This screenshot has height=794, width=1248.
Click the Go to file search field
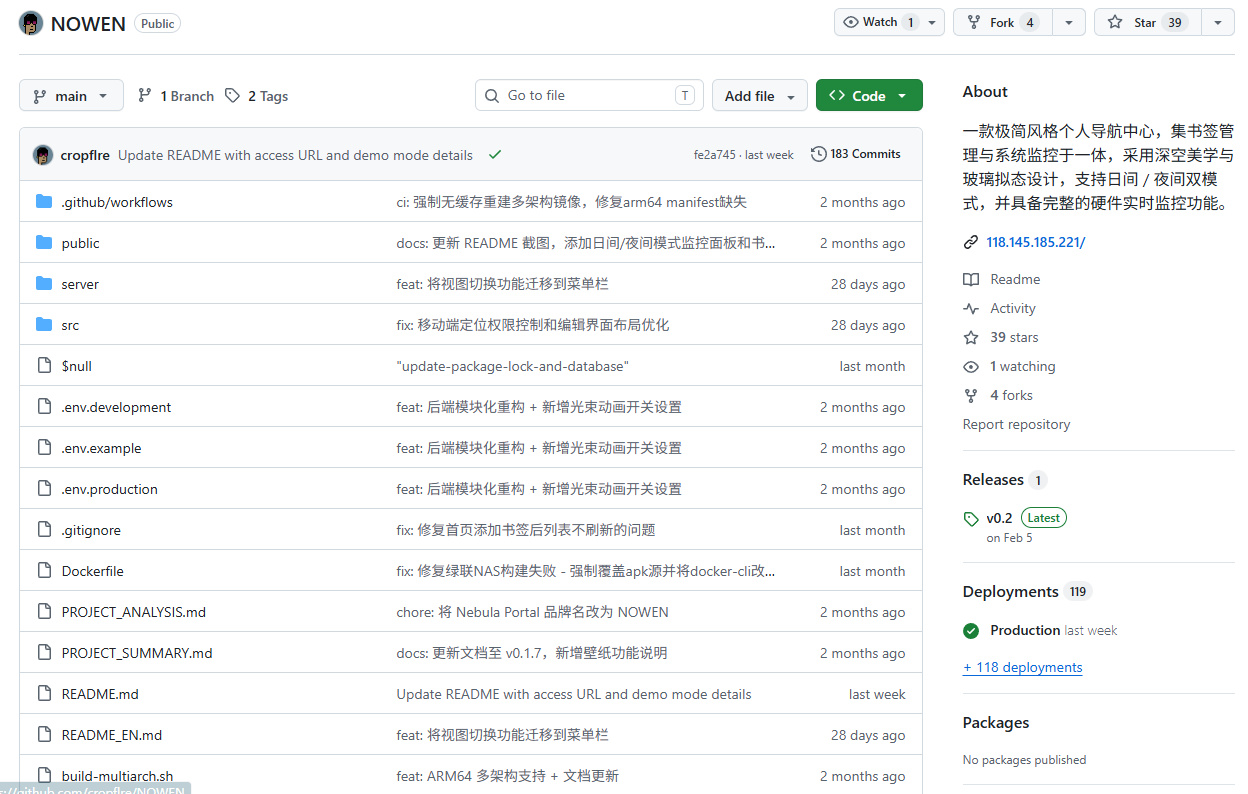click(x=589, y=96)
